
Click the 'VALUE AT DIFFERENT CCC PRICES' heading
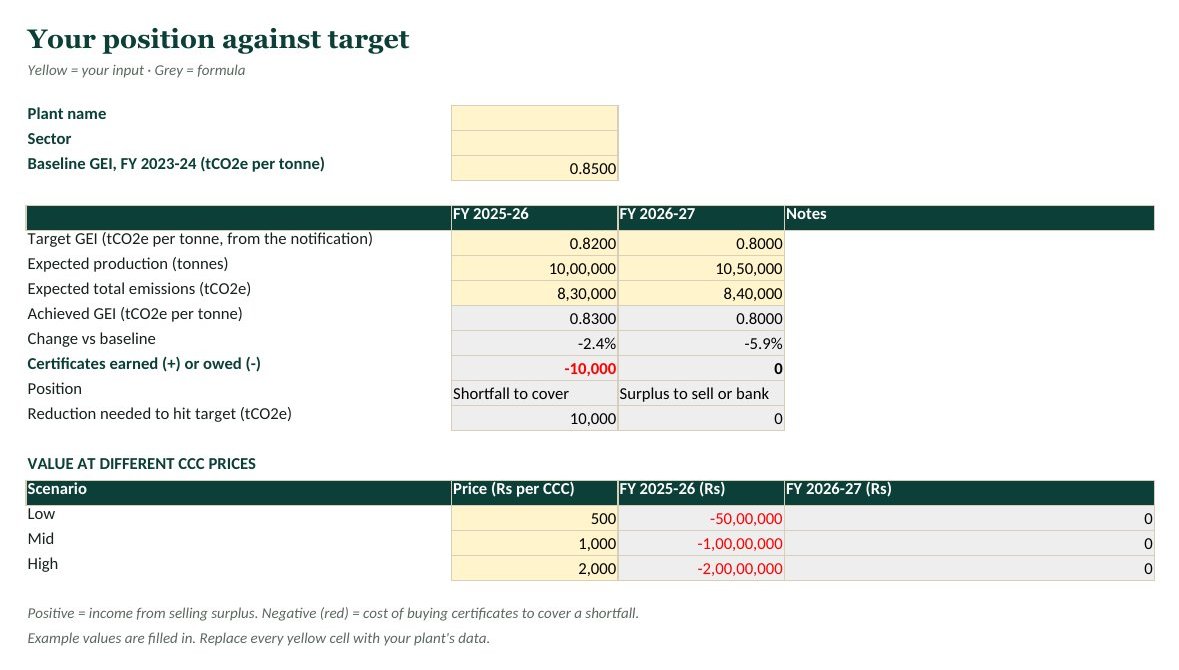click(x=141, y=464)
